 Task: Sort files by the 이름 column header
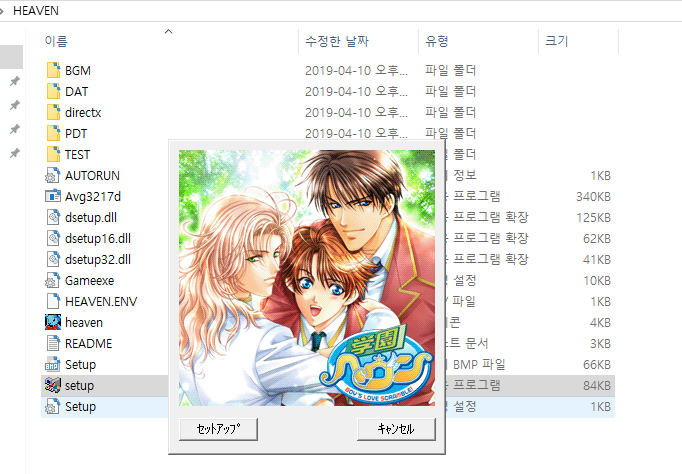tap(56, 41)
